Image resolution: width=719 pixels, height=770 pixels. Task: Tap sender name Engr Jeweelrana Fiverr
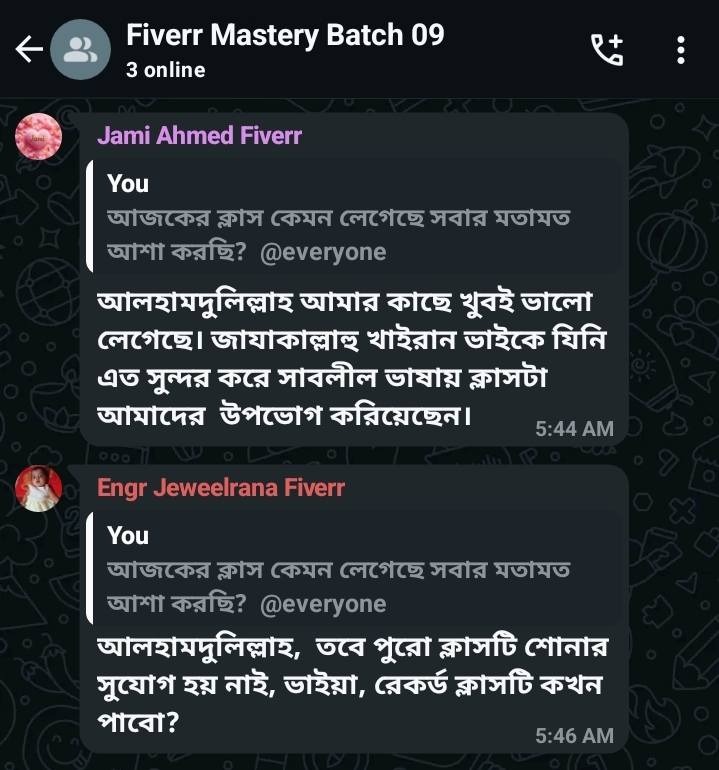(x=221, y=488)
